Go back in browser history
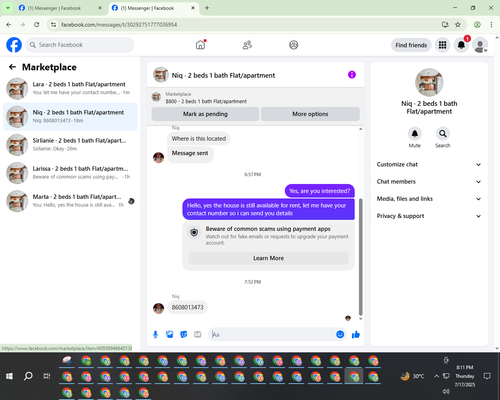 click(9, 24)
